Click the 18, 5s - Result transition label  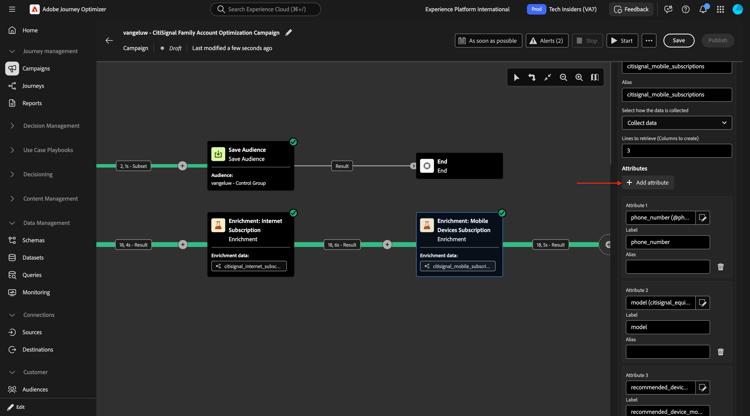[x=551, y=245]
